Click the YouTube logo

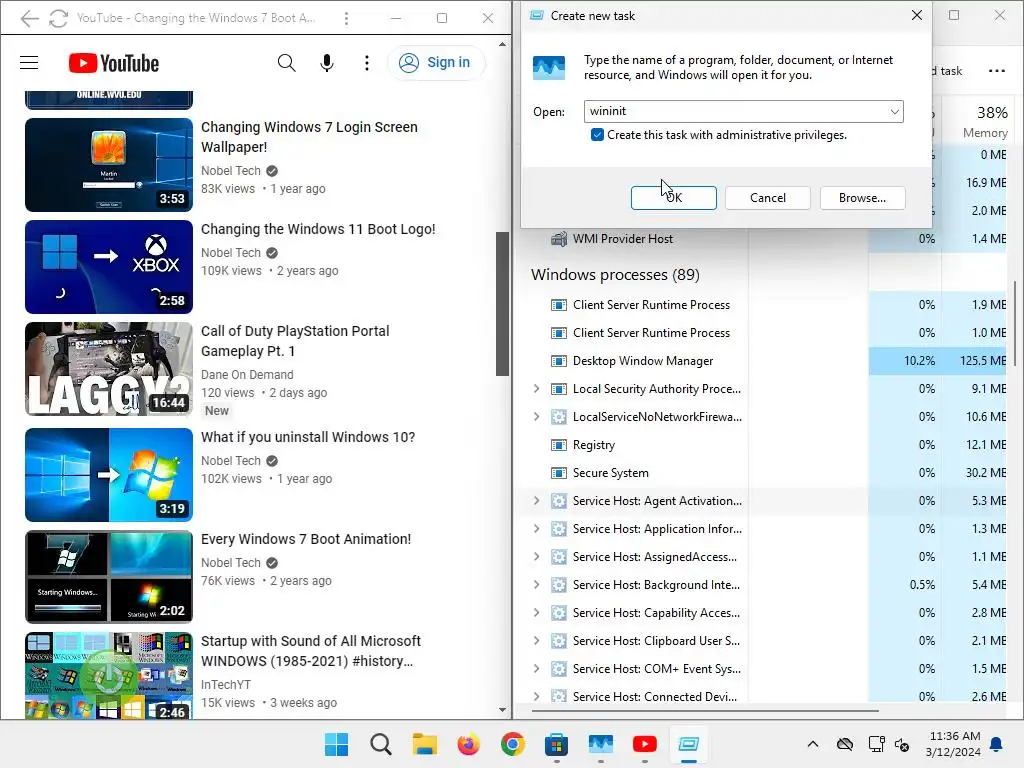click(x=114, y=63)
